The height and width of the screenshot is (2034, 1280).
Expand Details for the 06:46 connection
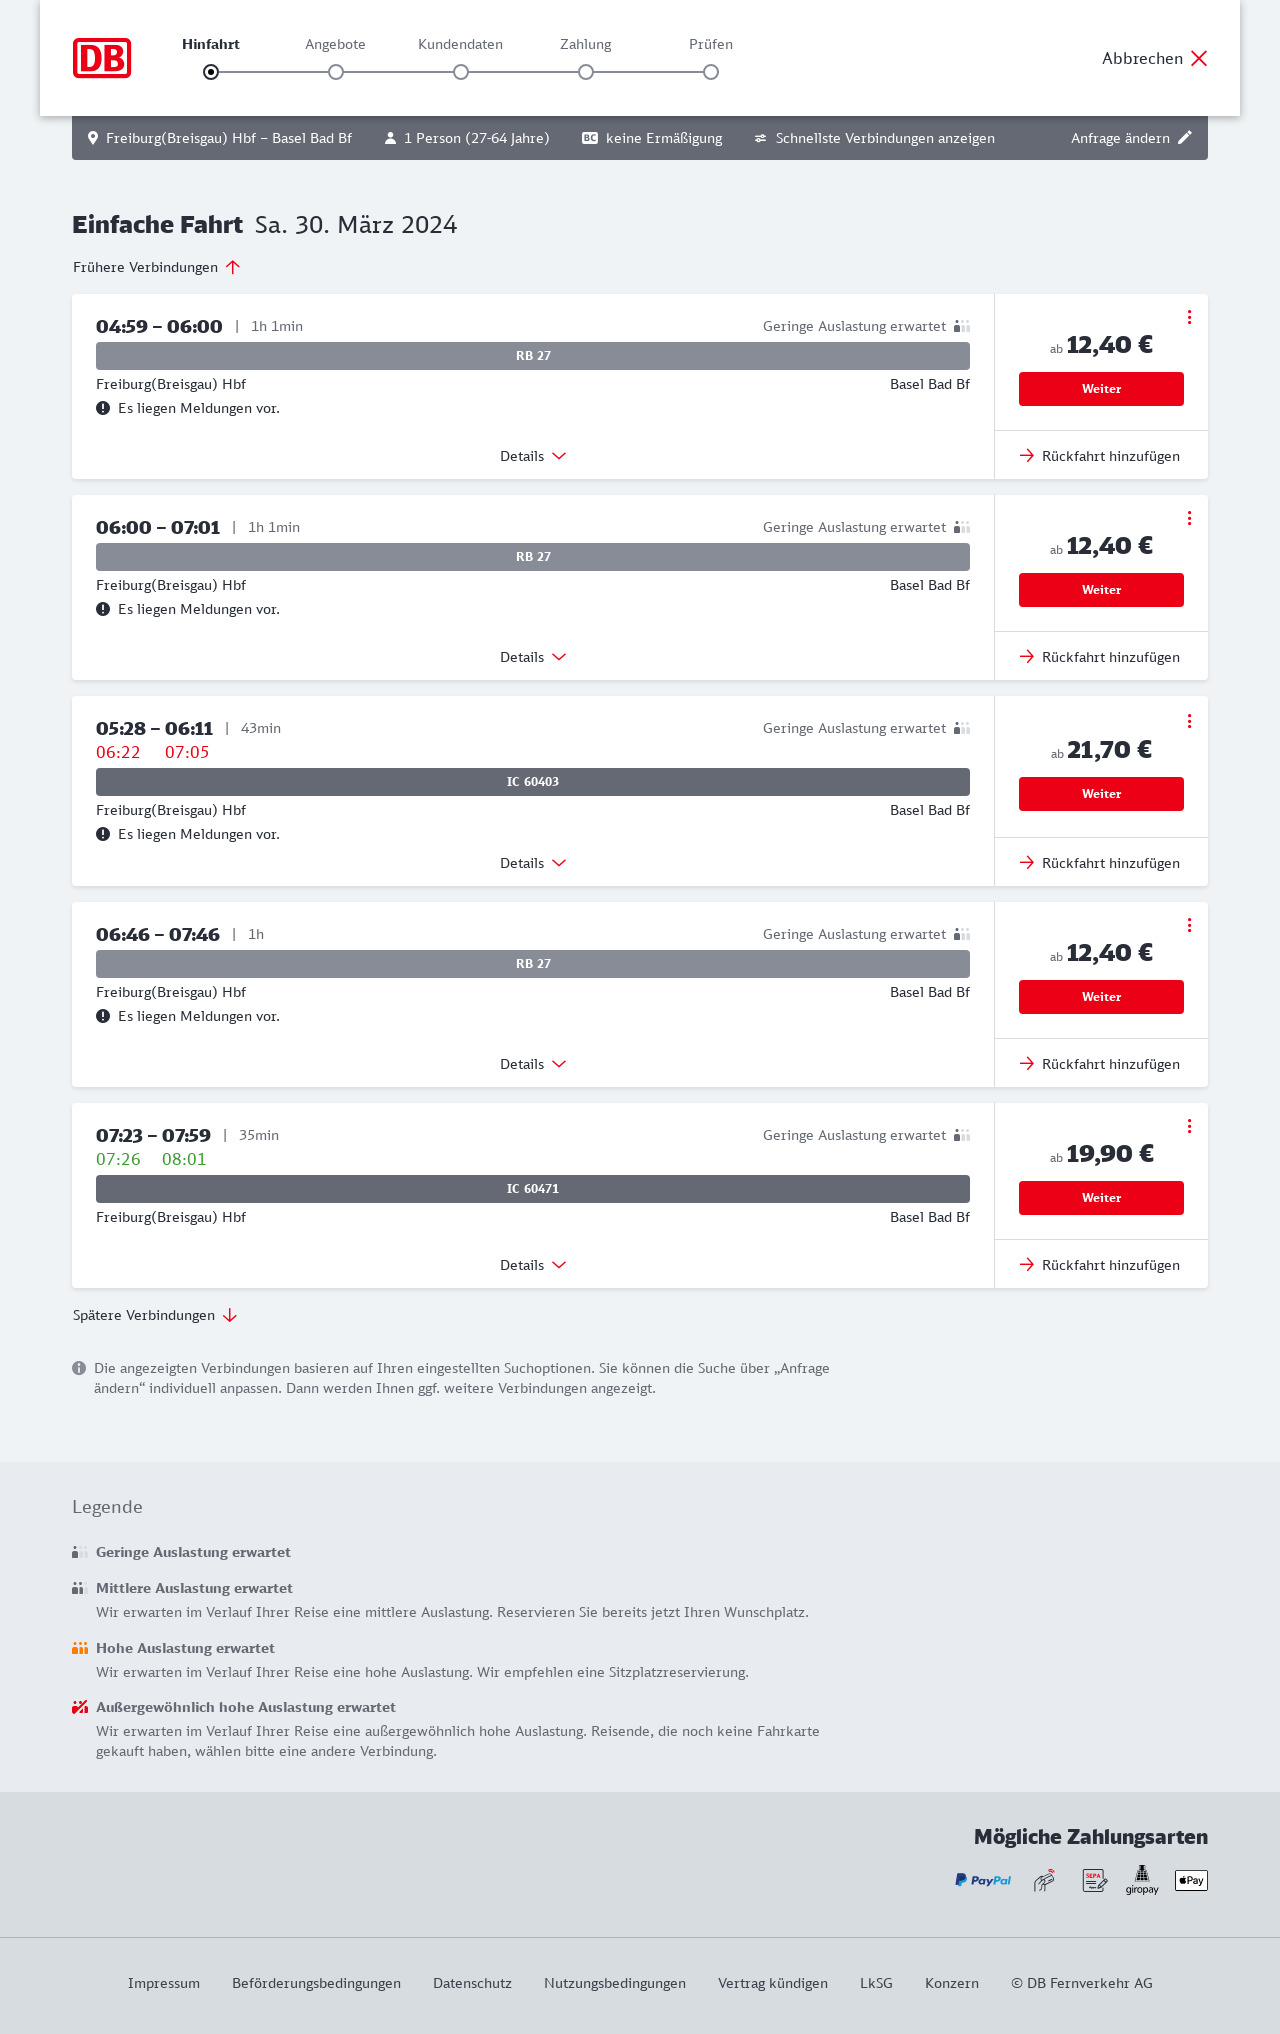click(533, 1064)
